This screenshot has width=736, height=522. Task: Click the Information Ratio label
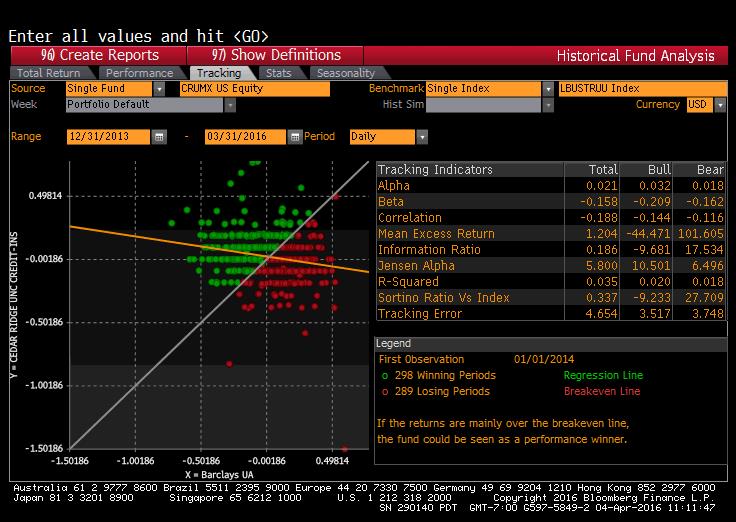(429, 250)
